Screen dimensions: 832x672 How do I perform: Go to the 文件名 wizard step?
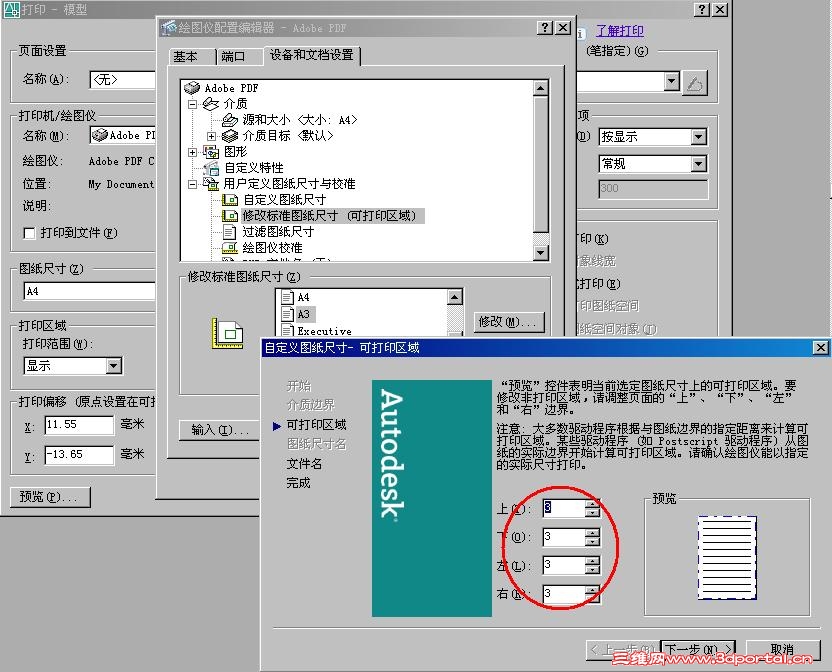tap(304, 464)
